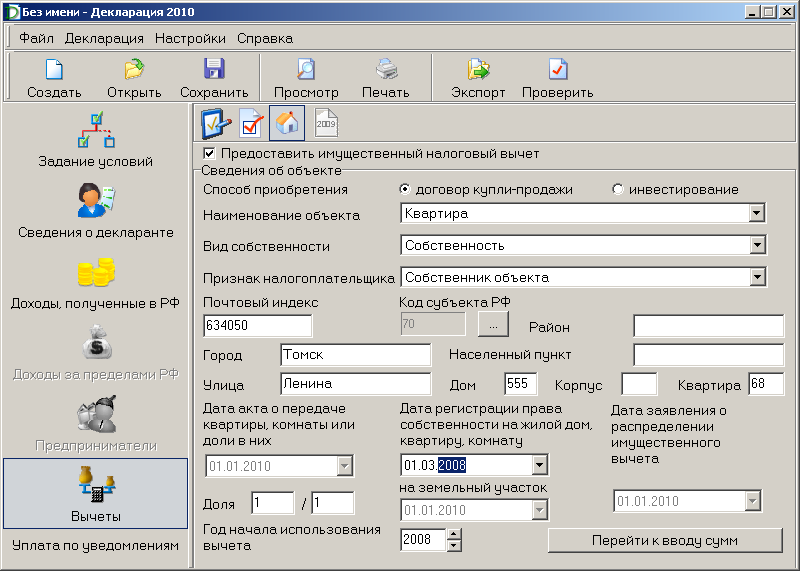Screen dimensions: 800x571
Task: Open the Справка menu
Action: click(x=265, y=38)
